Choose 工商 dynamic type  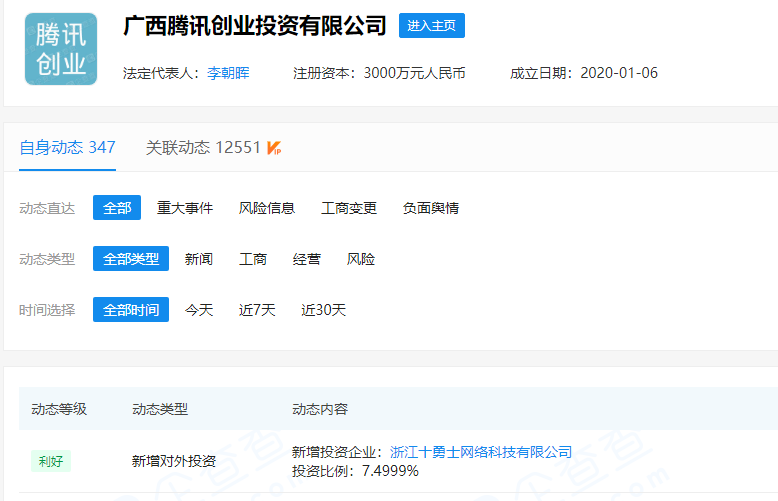coord(253,259)
